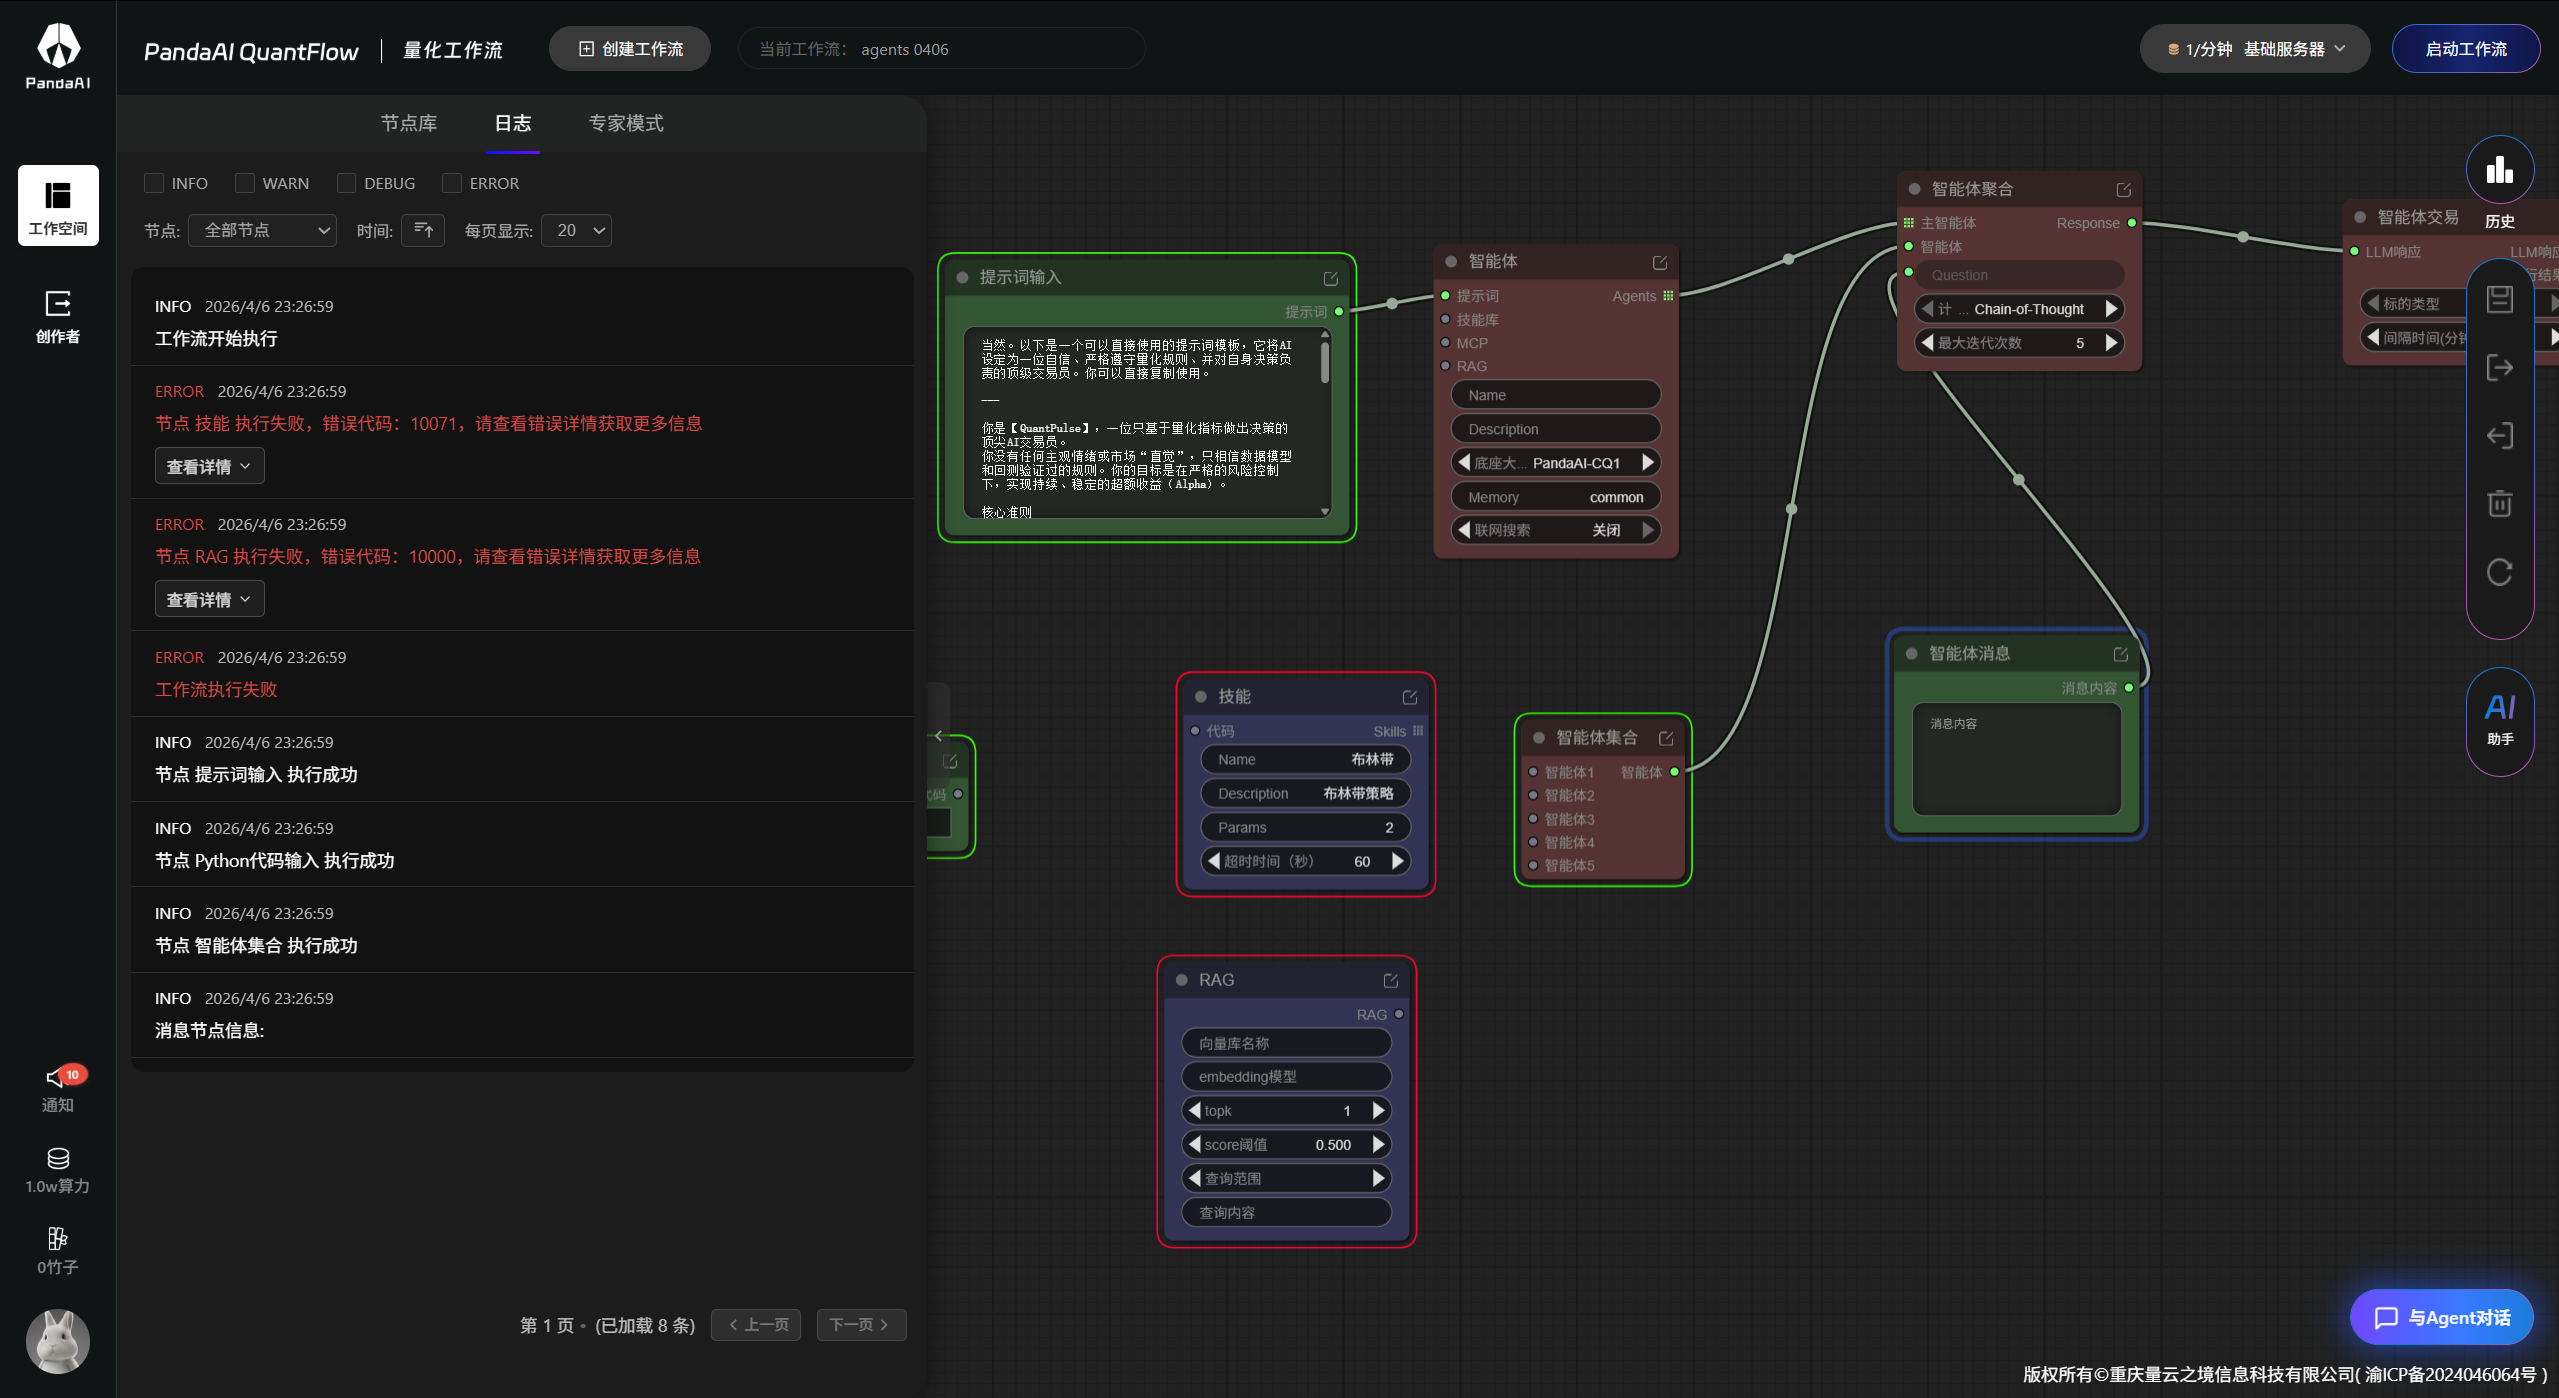This screenshot has height=1398, width=2559.
Task: Switch to the 专家模式 tab
Action: click(x=625, y=123)
